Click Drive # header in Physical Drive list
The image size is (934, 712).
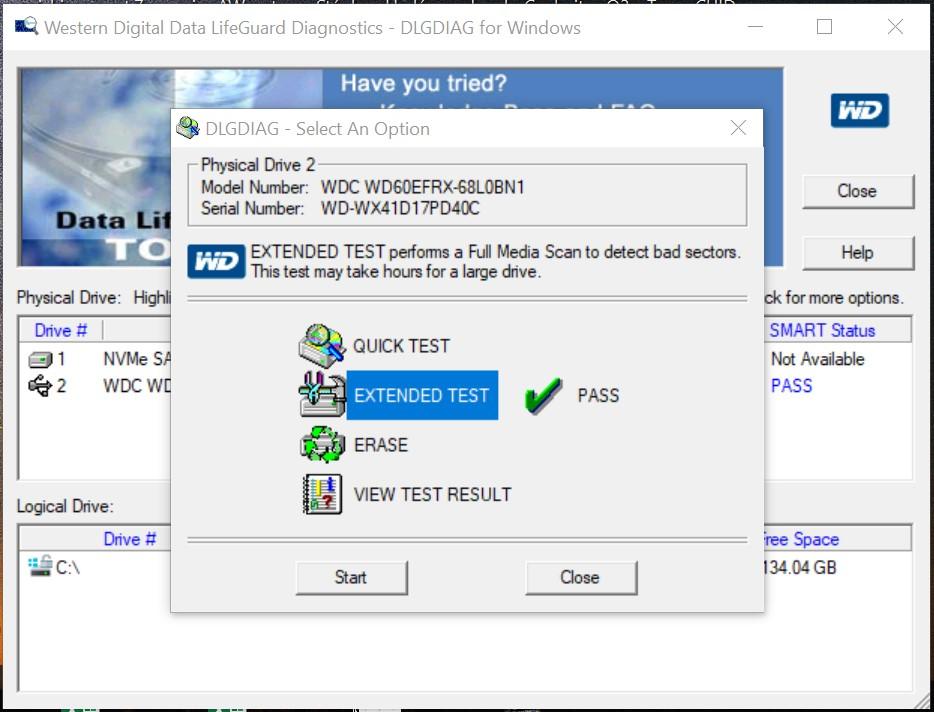pyautogui.click(x=61, y=330)
